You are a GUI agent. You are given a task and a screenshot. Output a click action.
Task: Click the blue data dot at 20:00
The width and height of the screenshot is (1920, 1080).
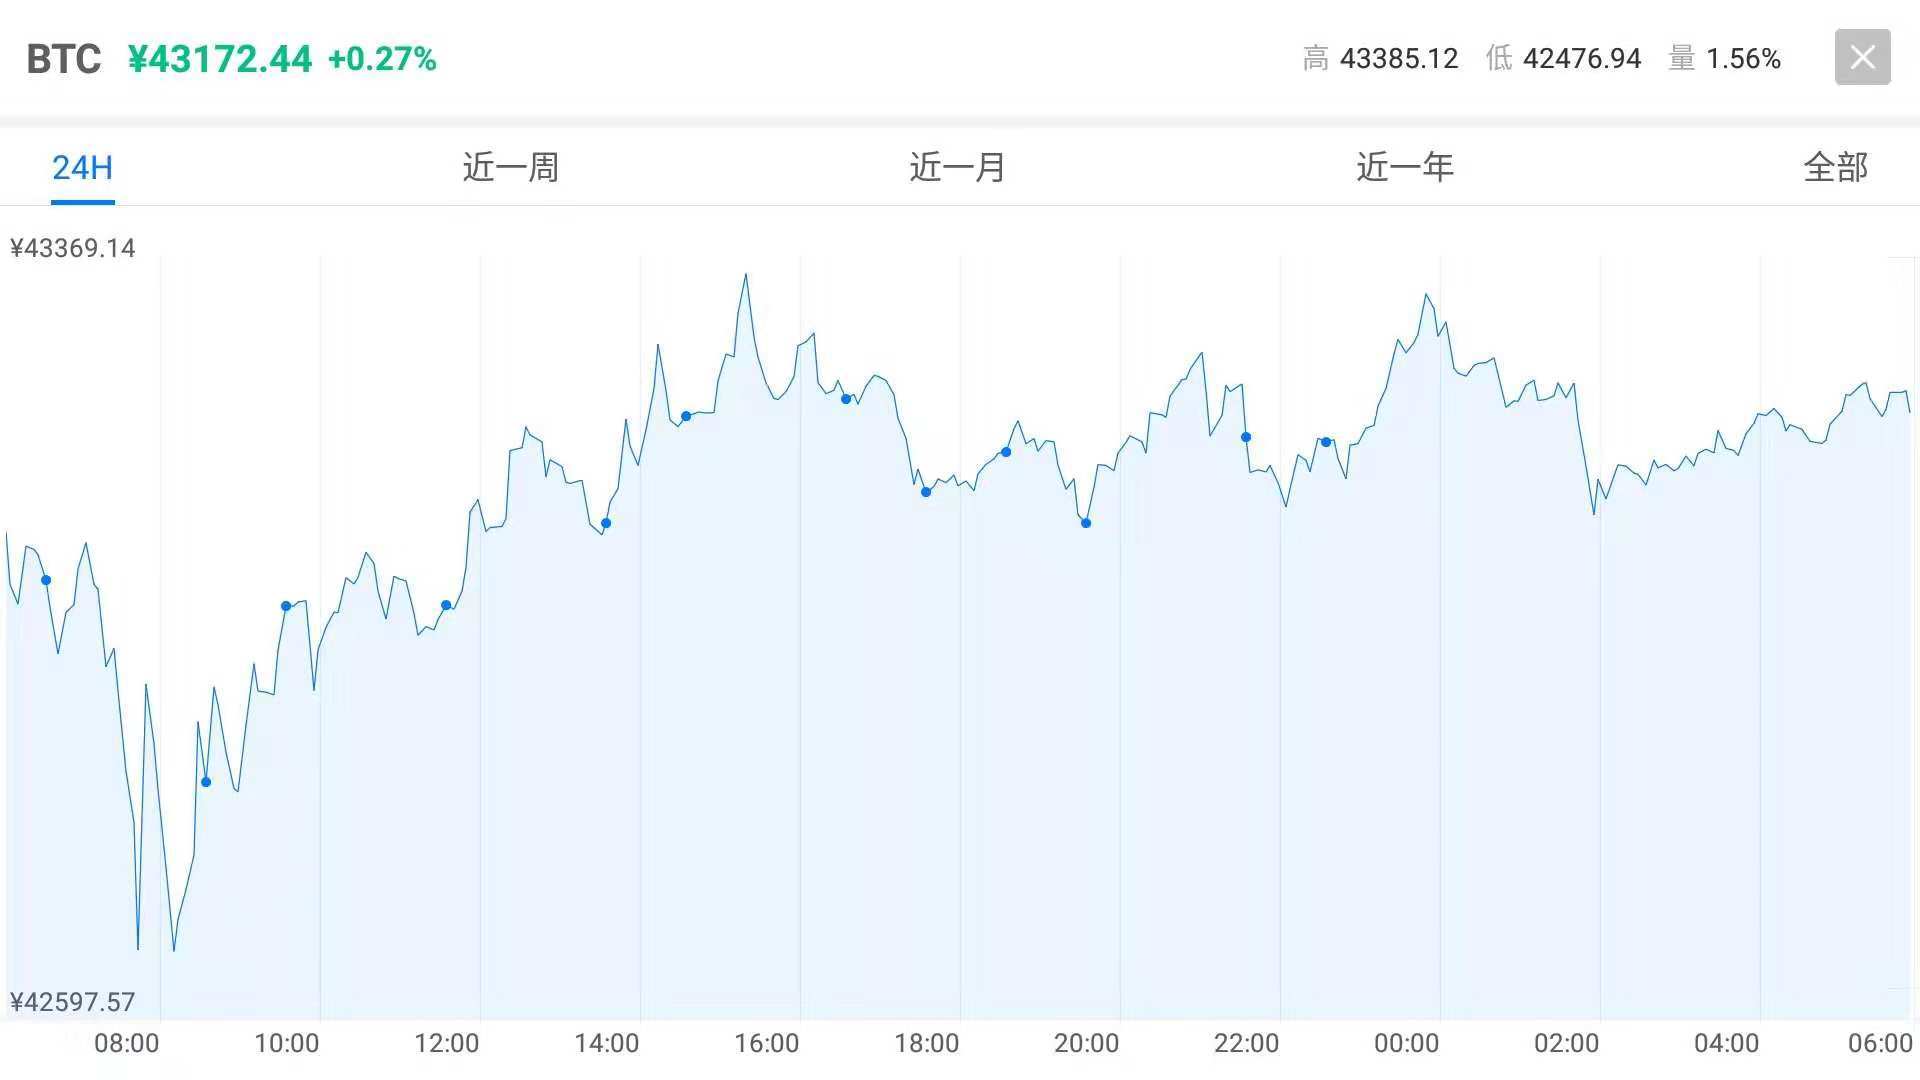[x=1086, y=523]
